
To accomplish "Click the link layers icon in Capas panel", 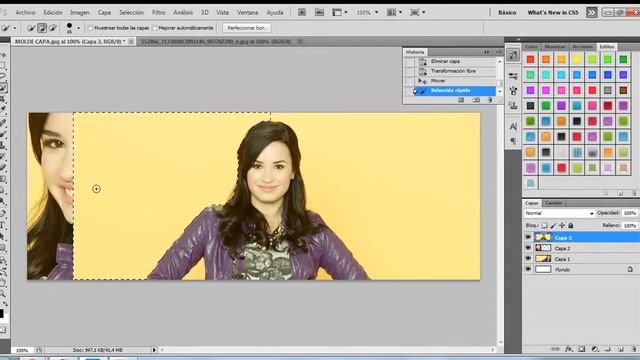I will (x=555, y=349).
